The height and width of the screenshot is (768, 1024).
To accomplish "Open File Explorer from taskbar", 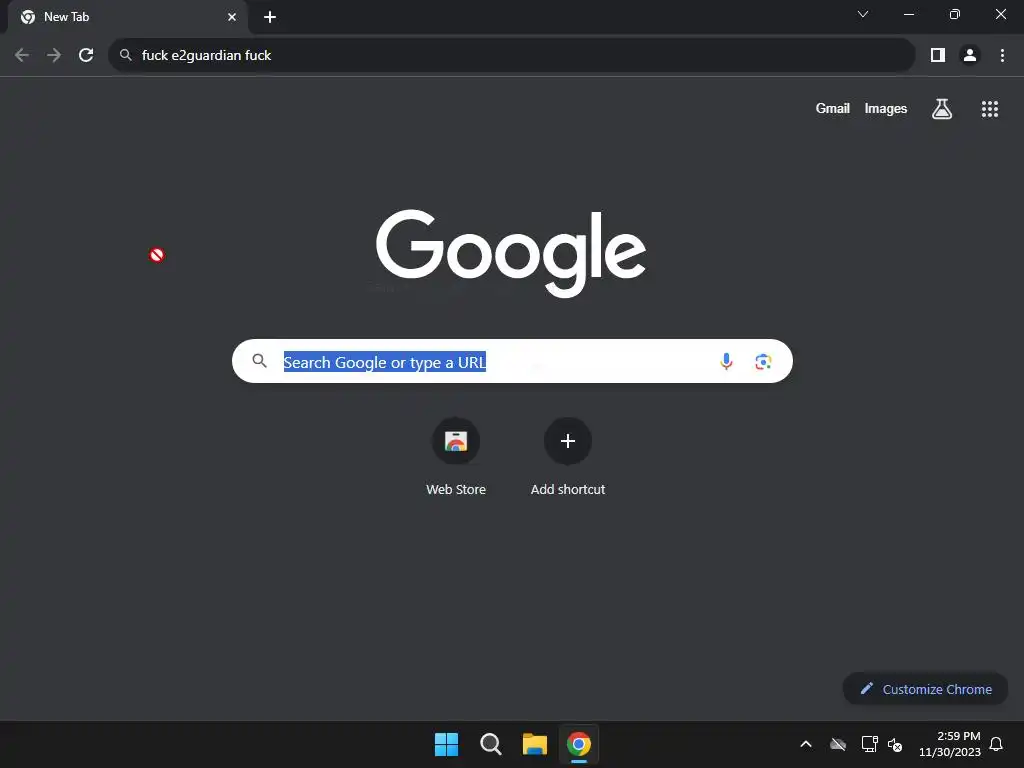I will (535, 744).
